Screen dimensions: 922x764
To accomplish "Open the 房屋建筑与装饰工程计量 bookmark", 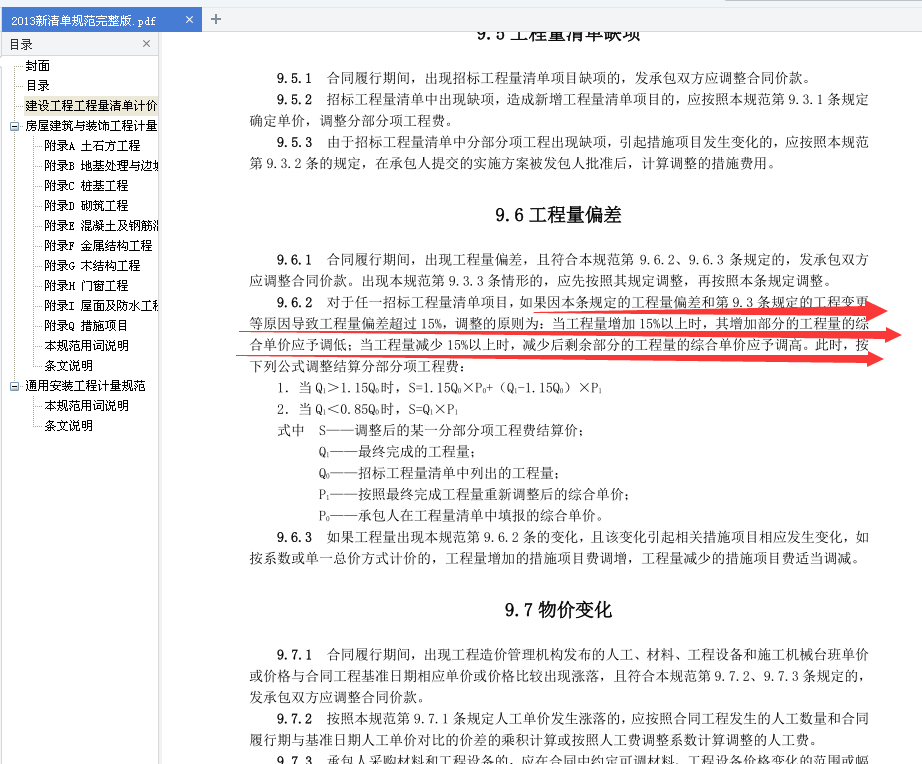I will [91, 126].
